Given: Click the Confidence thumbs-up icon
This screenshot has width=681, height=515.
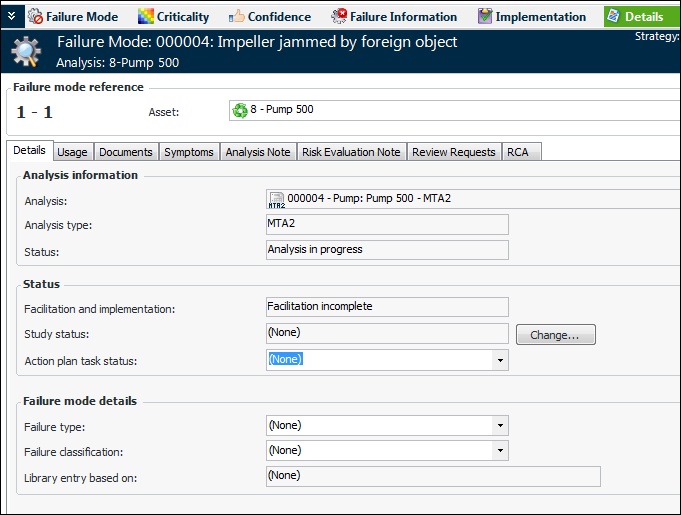Looking at the screenshot, I should pyautogui.click(x=237, y=17).
